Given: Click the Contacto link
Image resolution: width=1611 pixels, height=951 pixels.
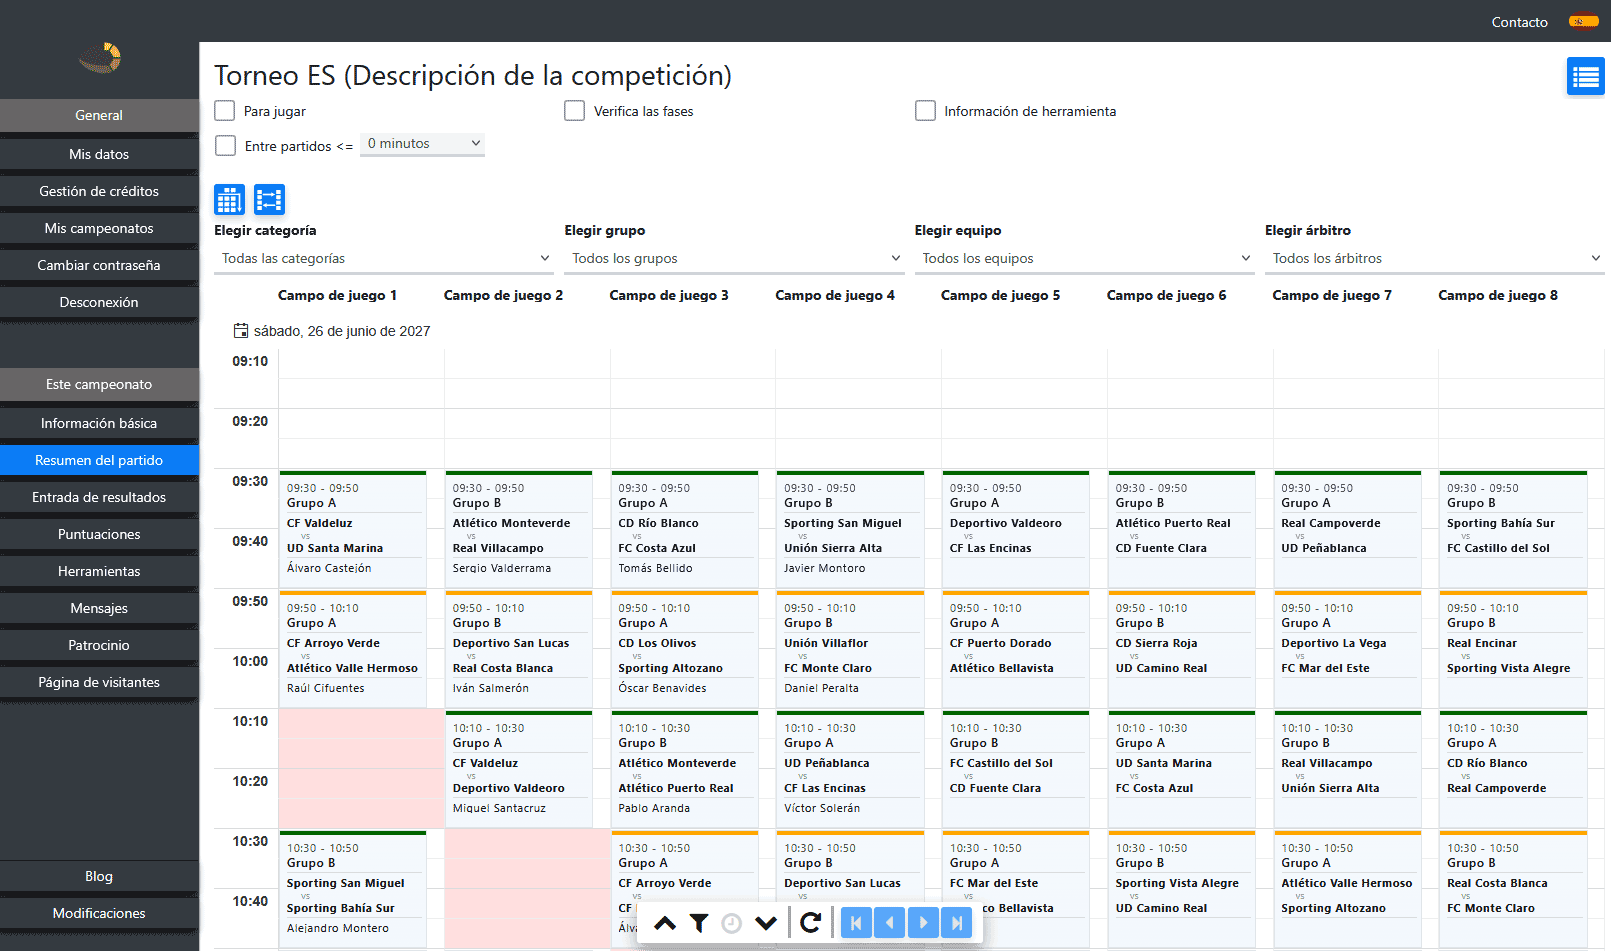Looking at the screenshot, I should (1519, 22).
